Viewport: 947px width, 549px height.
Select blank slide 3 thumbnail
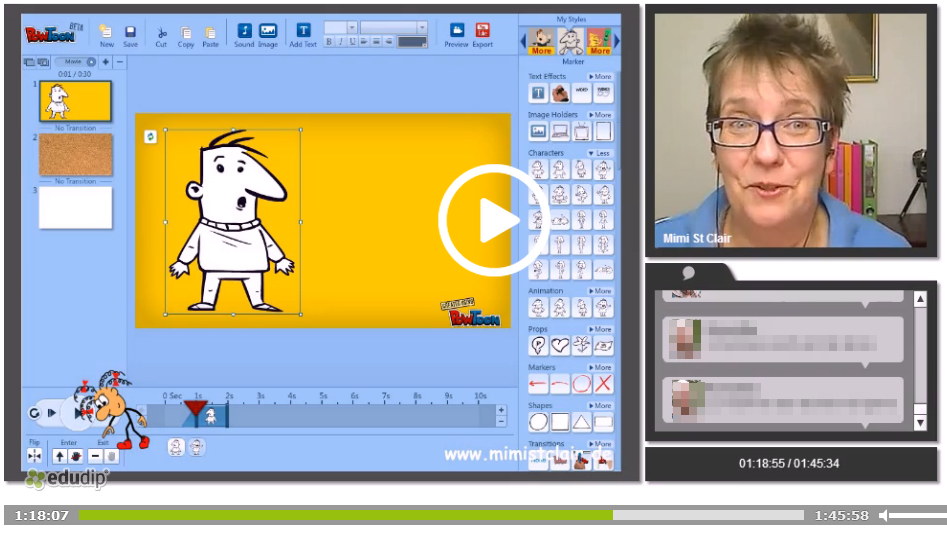(x=75, y=207)
